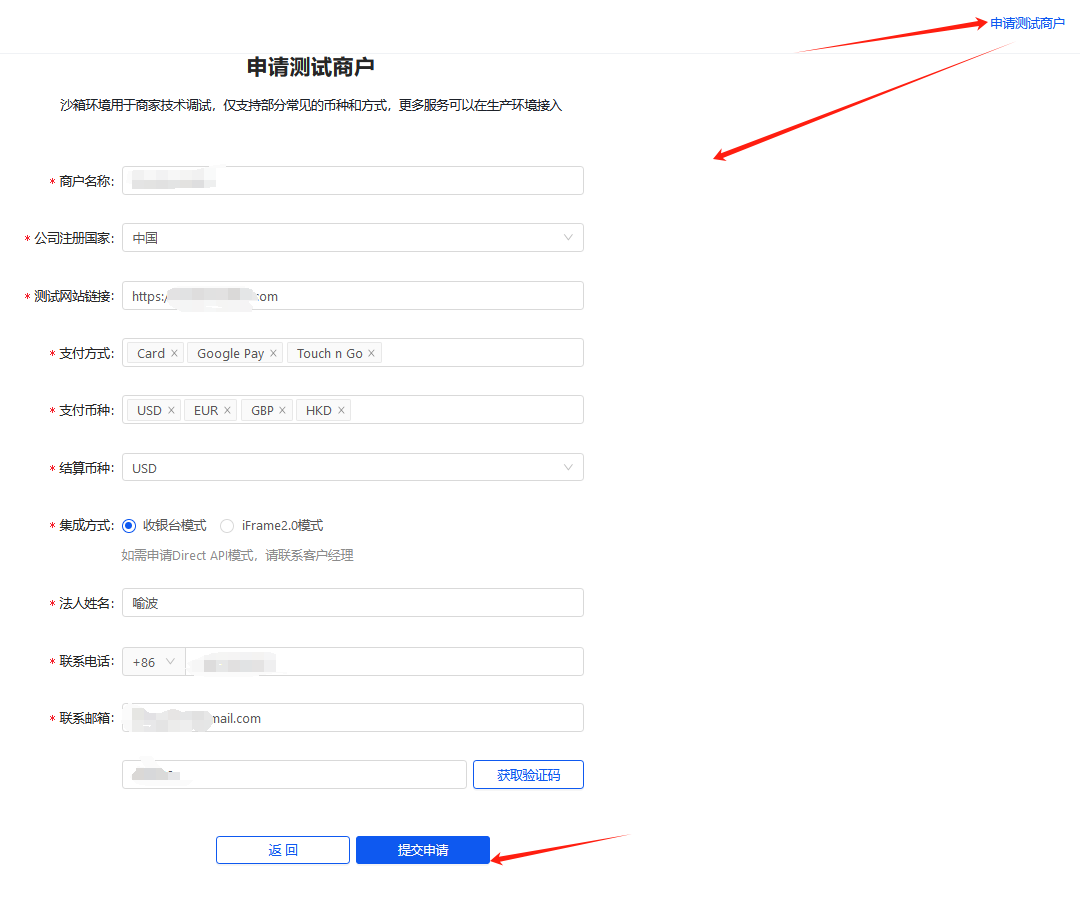Open the 结算币种 settlement currency dropdown
The width and height of the screenshot is (1080, 898).
coord(352,468)
